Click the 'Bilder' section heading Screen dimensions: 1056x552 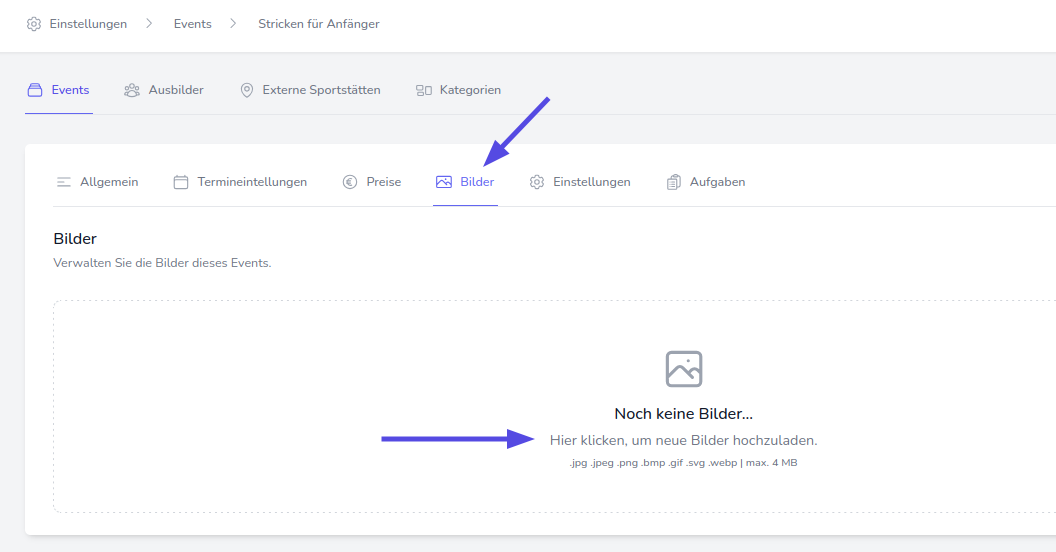[x=75, y=239]
